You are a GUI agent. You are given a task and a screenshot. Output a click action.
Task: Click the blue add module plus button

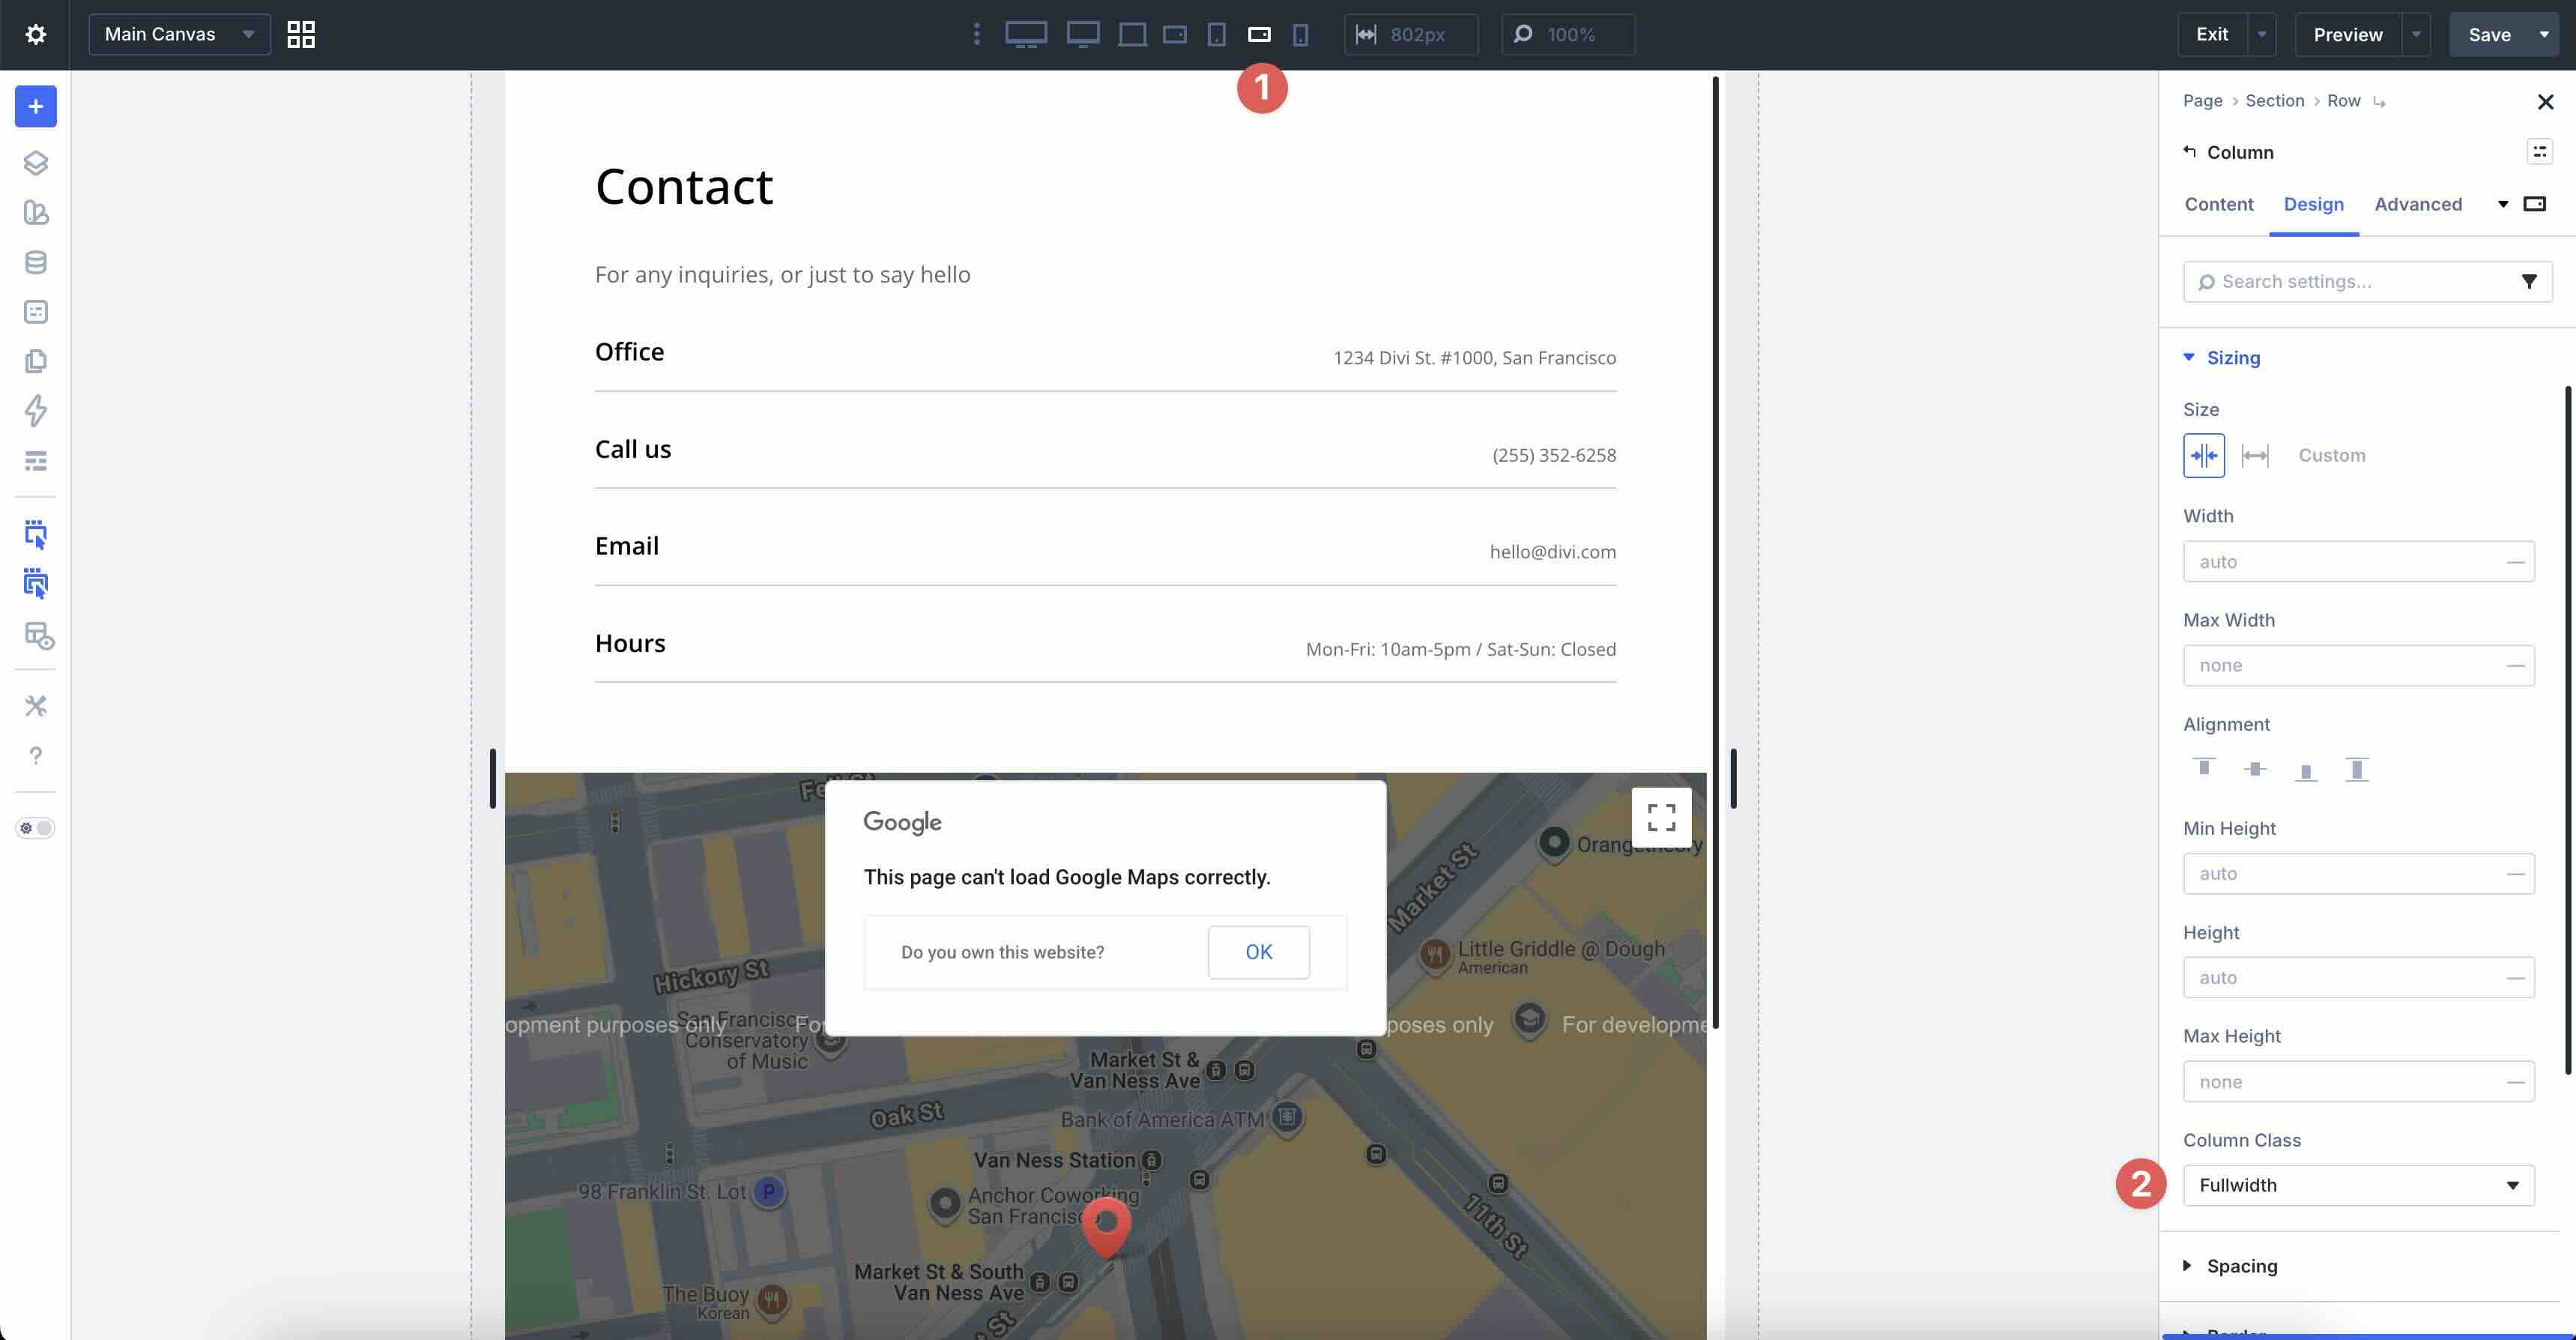click(x=36, y=107)
